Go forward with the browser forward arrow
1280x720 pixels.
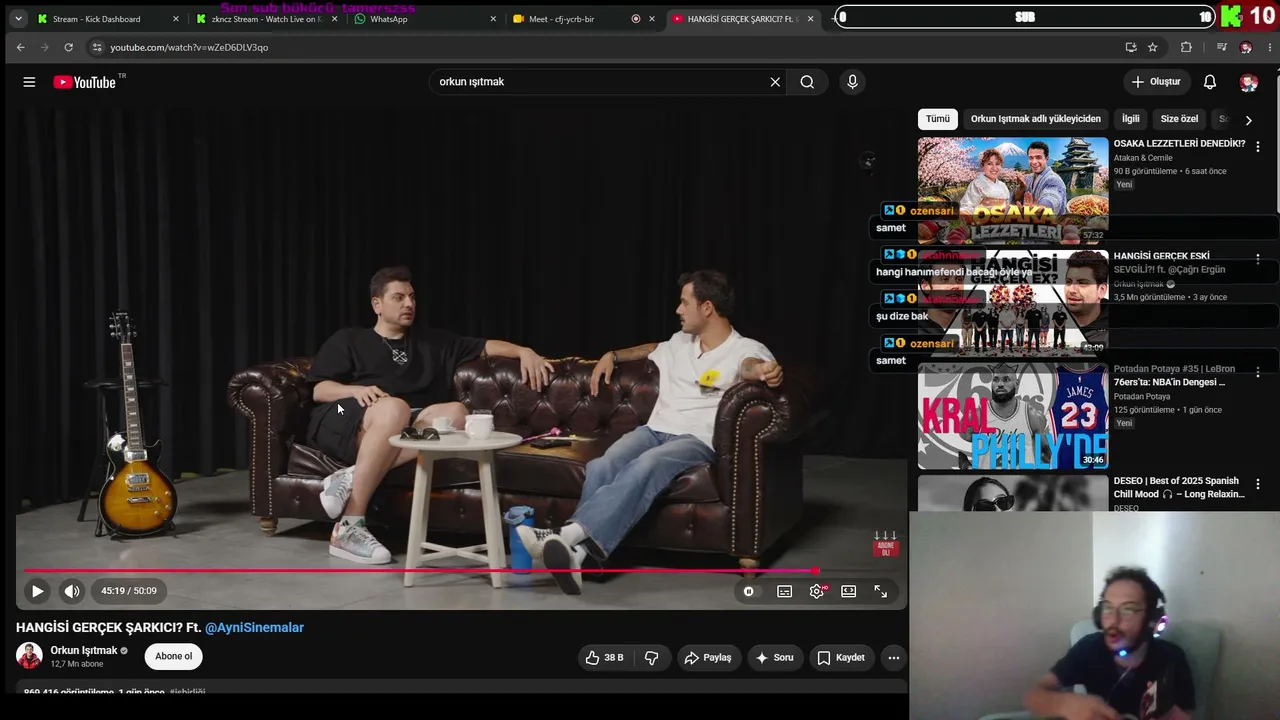pos(44,47)
